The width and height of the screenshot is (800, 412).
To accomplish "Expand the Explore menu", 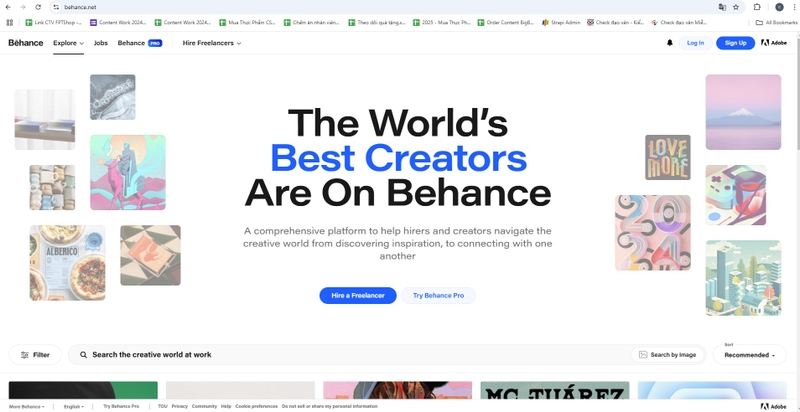I will 68,43.
